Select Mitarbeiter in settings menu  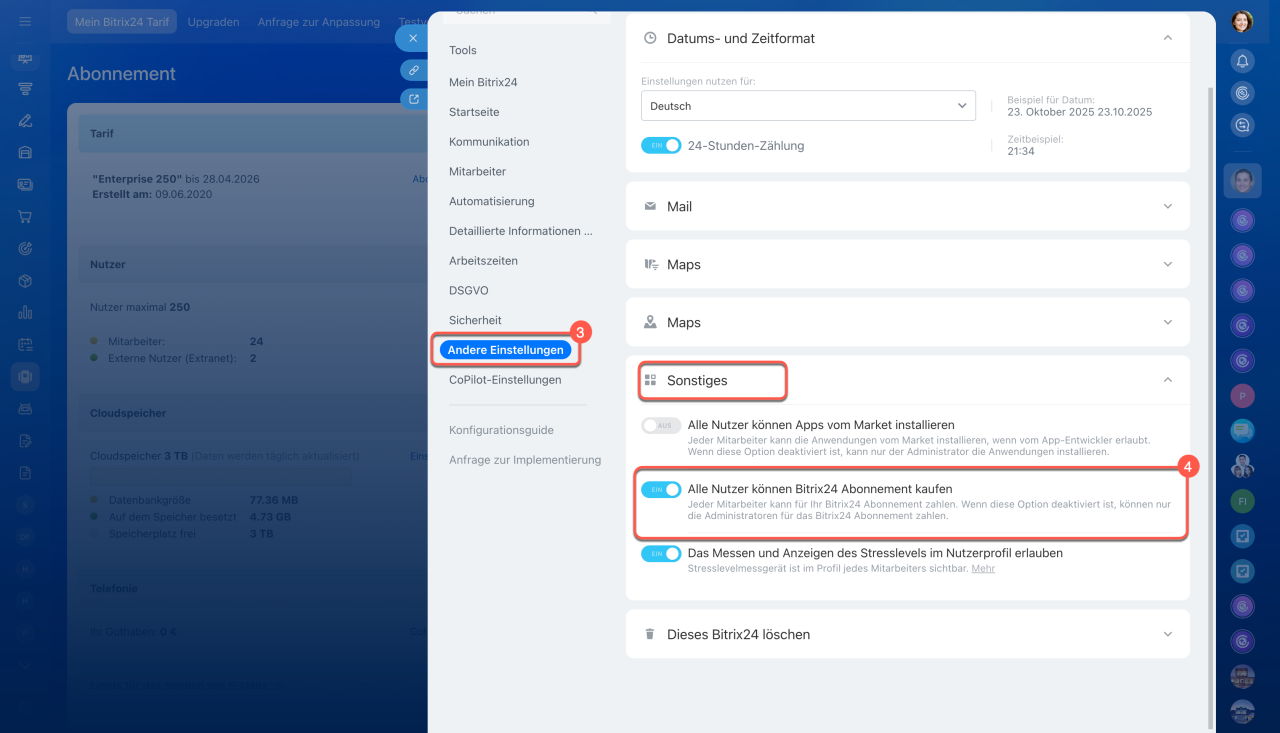(477, 172)
